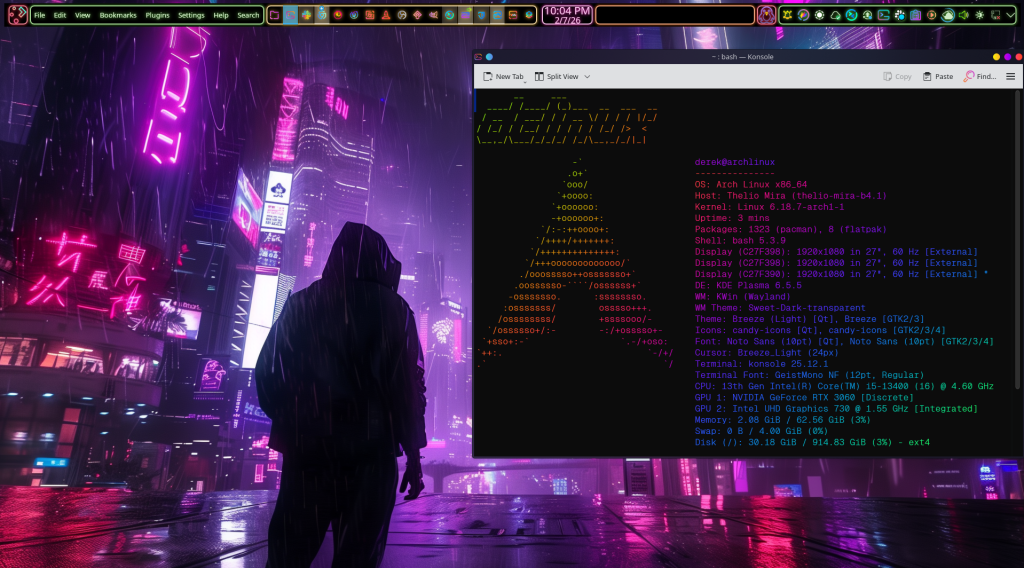The height and width of the screenshot is (568, 1024).
Task: Open the clipboard tray icon
Action: coord(915,15)
